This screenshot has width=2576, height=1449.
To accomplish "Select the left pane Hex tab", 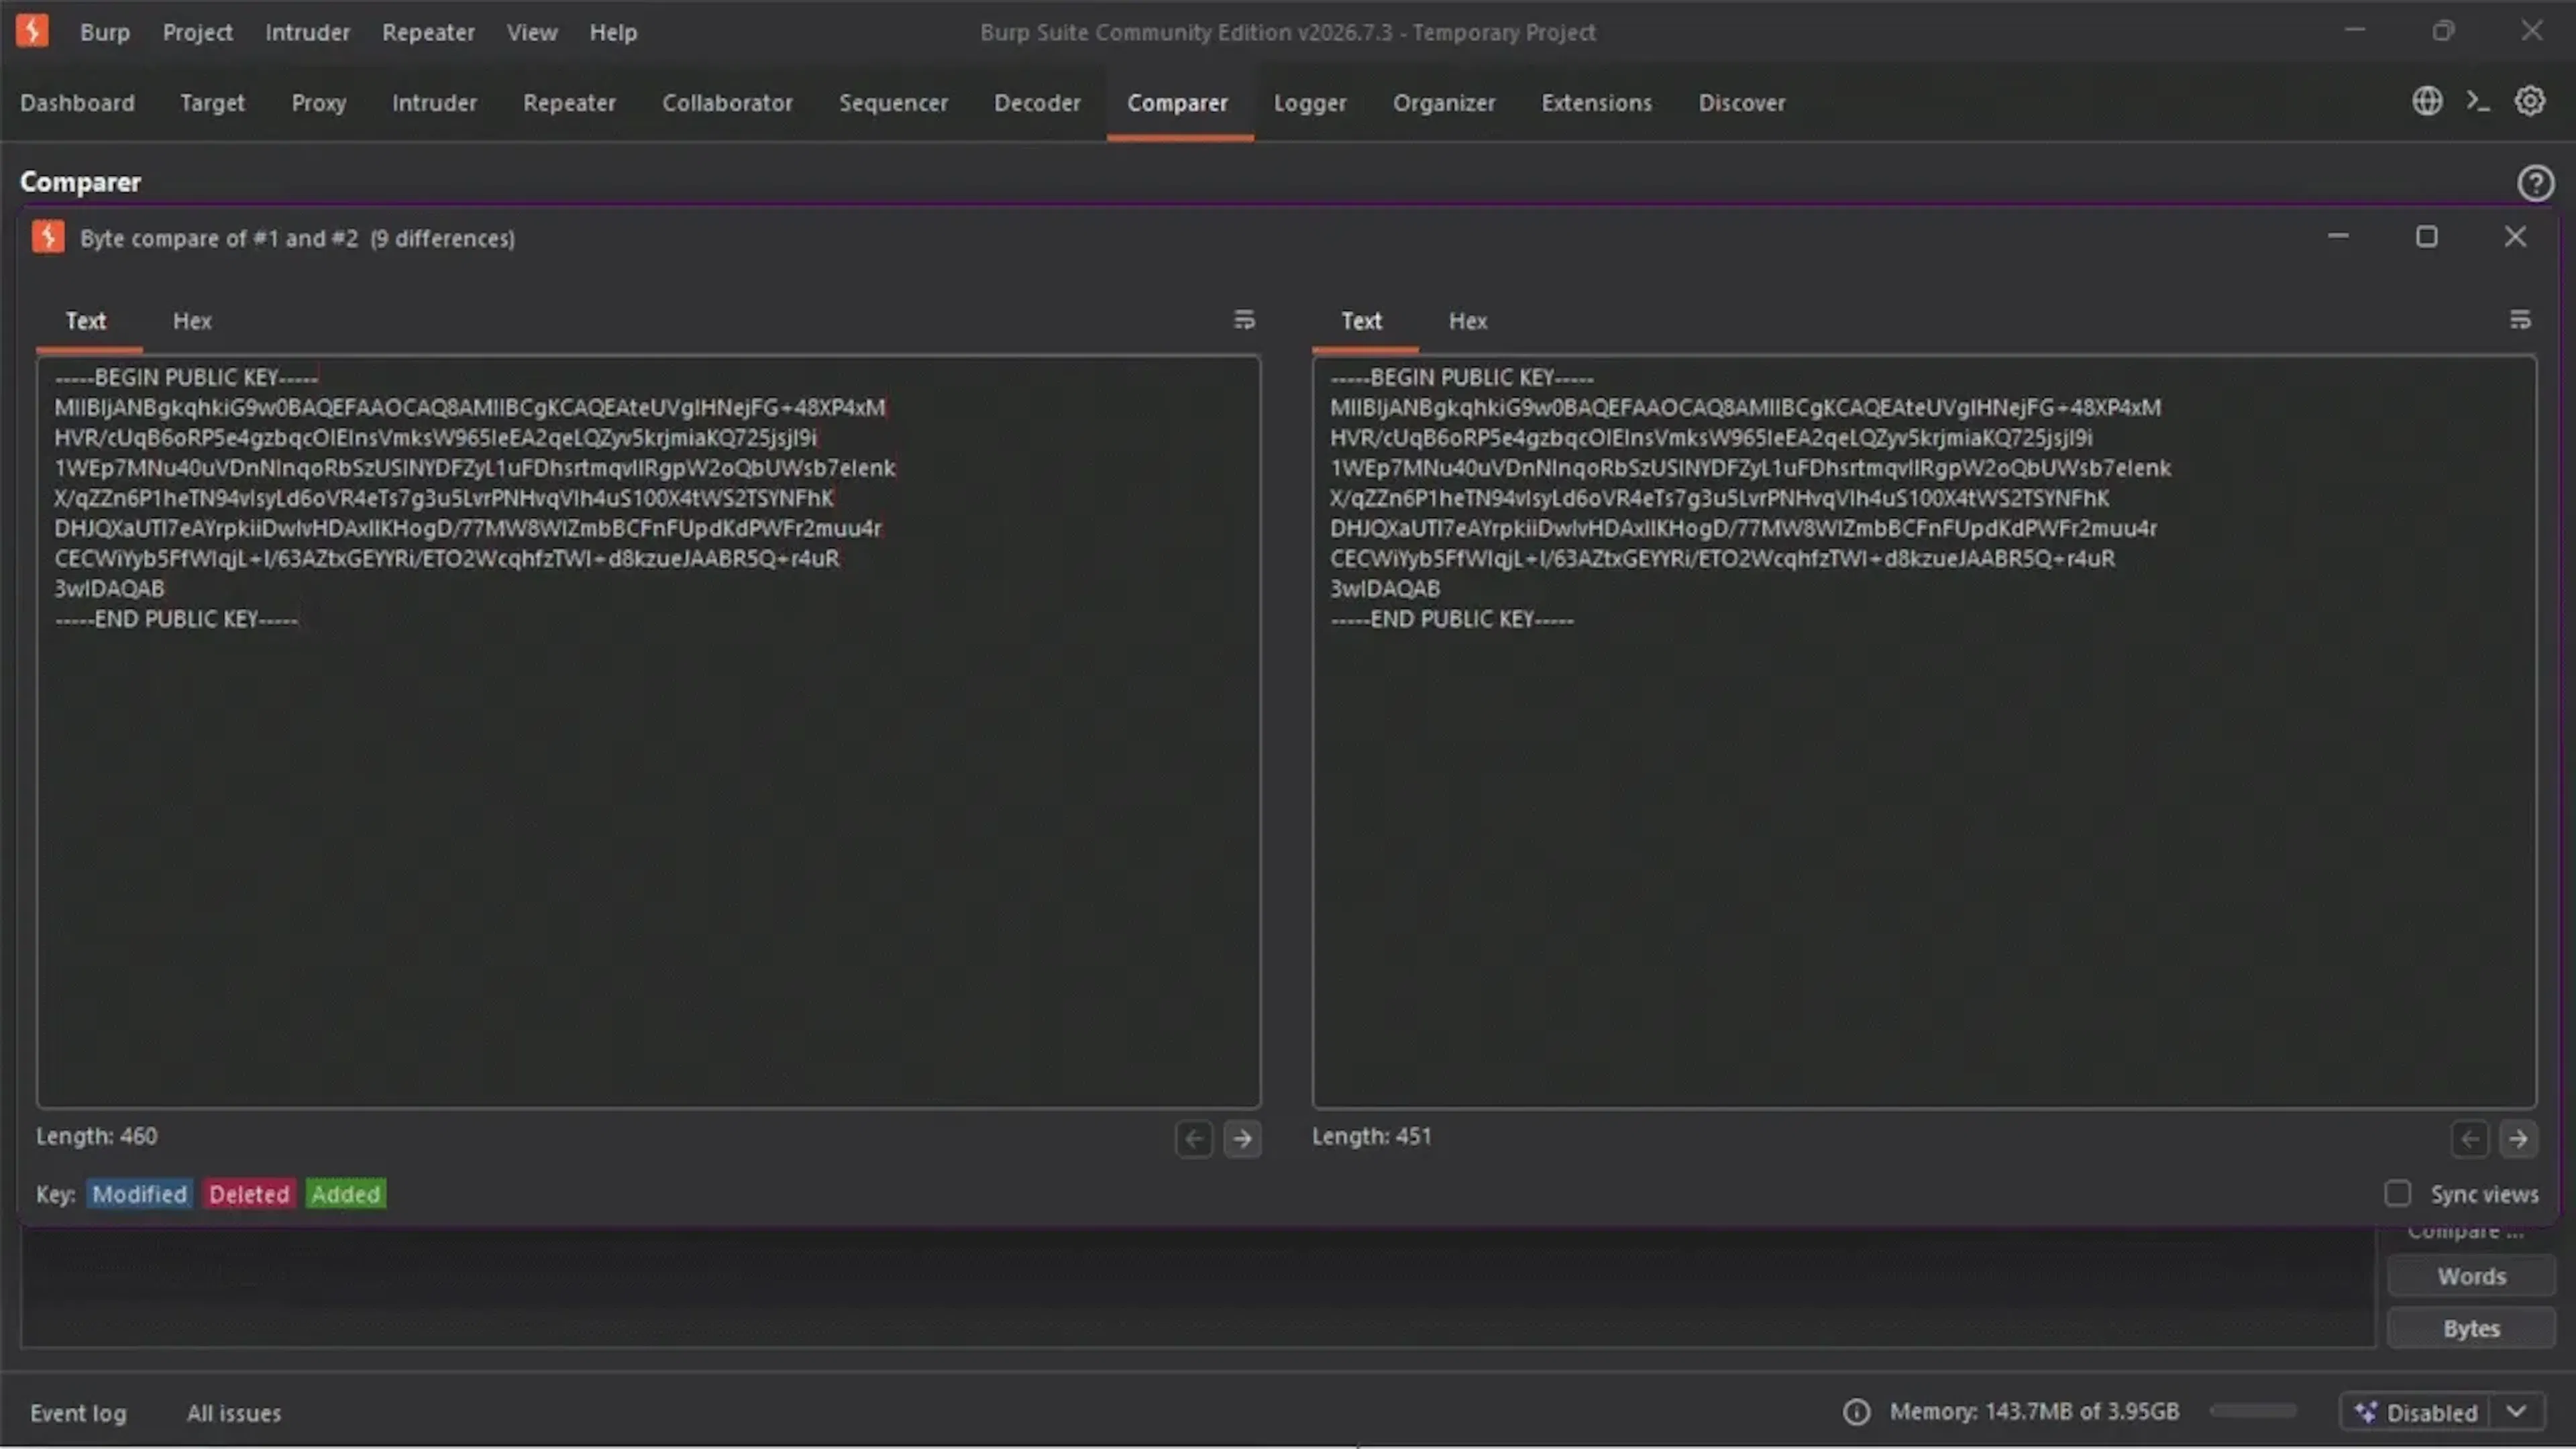I will point(192,321).
